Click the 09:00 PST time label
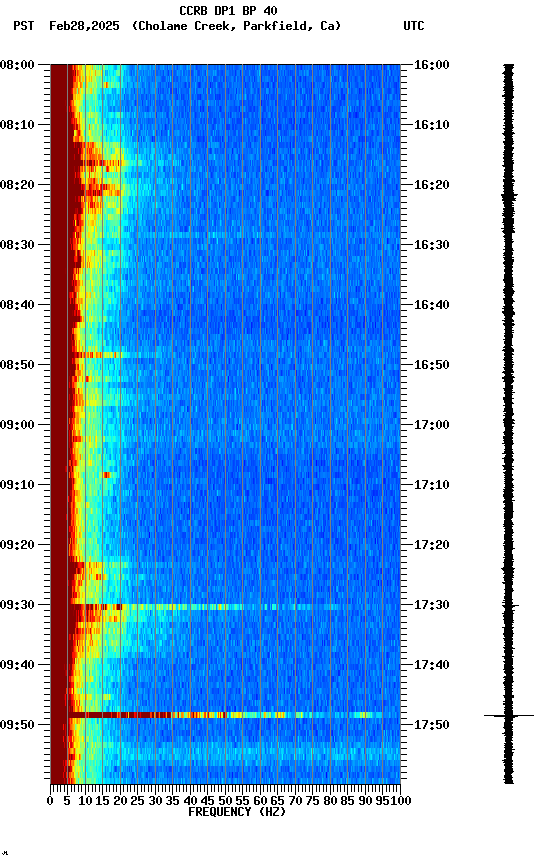The width and height of the screenshot is (552, 864). tap(17, 425)
